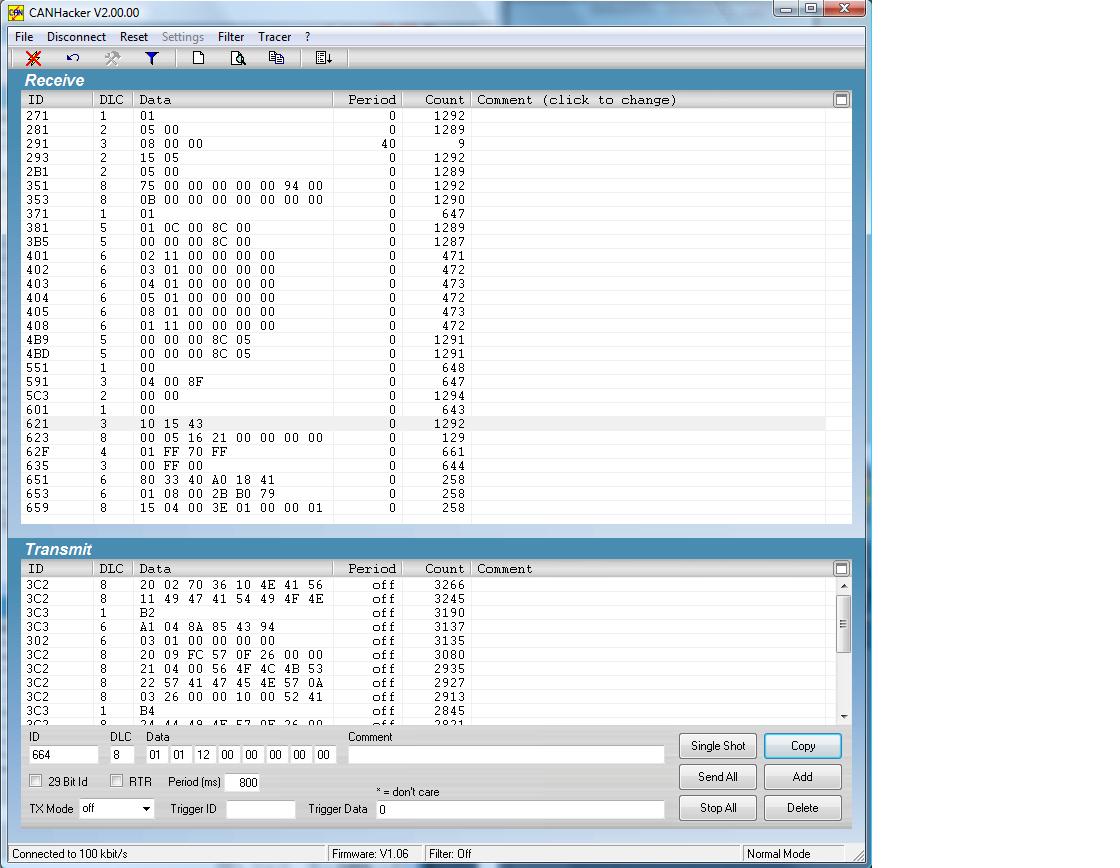Open the Filter menu
Screen dimensions: 1120x868
pyautogui.click(x=231, y=37)
